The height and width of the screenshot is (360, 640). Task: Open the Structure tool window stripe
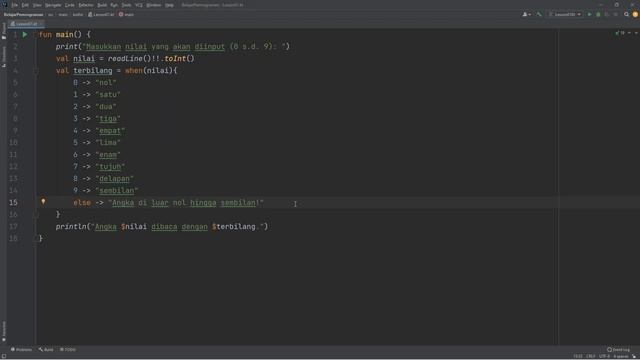click(4, 57)
